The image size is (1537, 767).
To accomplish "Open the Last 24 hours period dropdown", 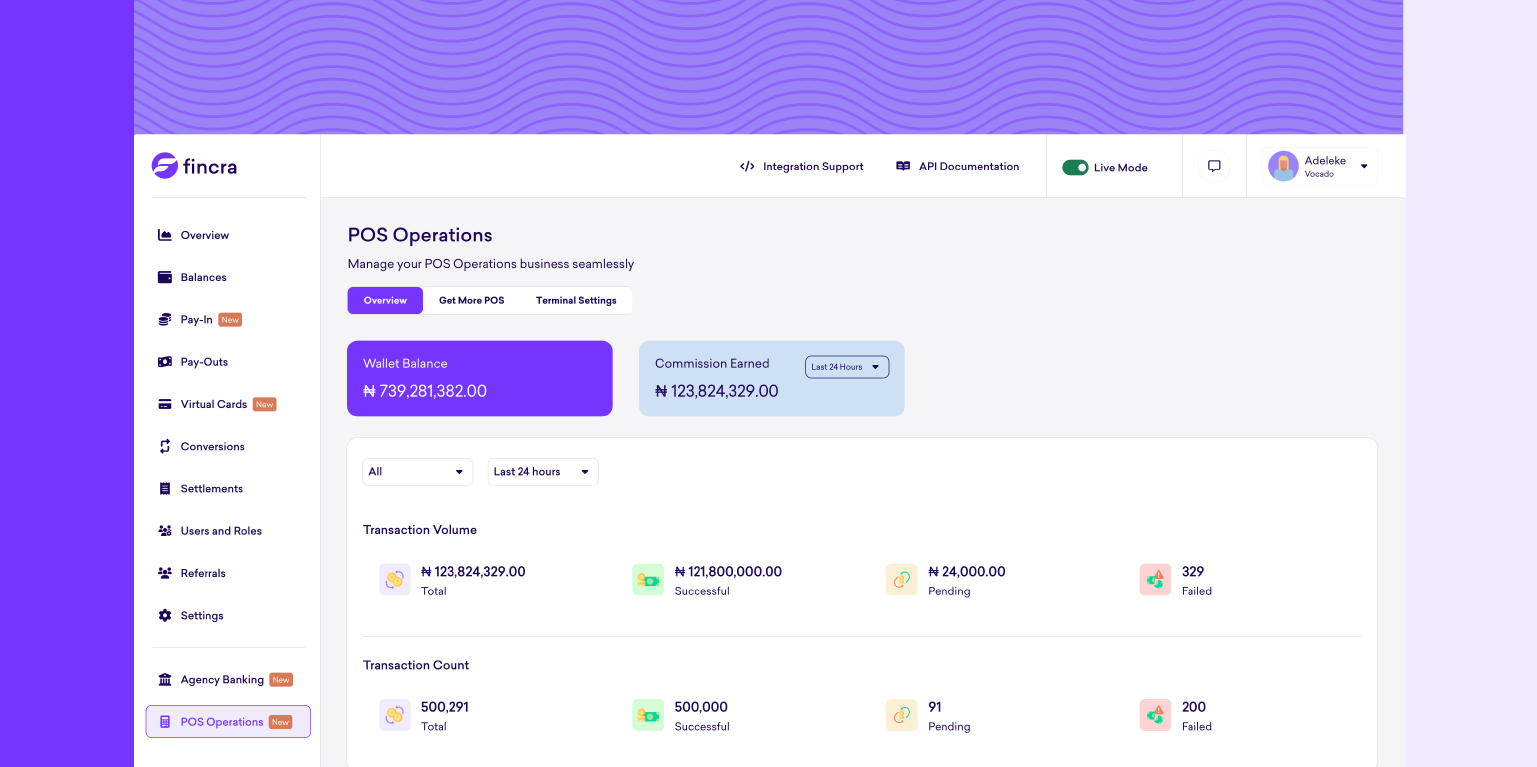I will 543,472.
